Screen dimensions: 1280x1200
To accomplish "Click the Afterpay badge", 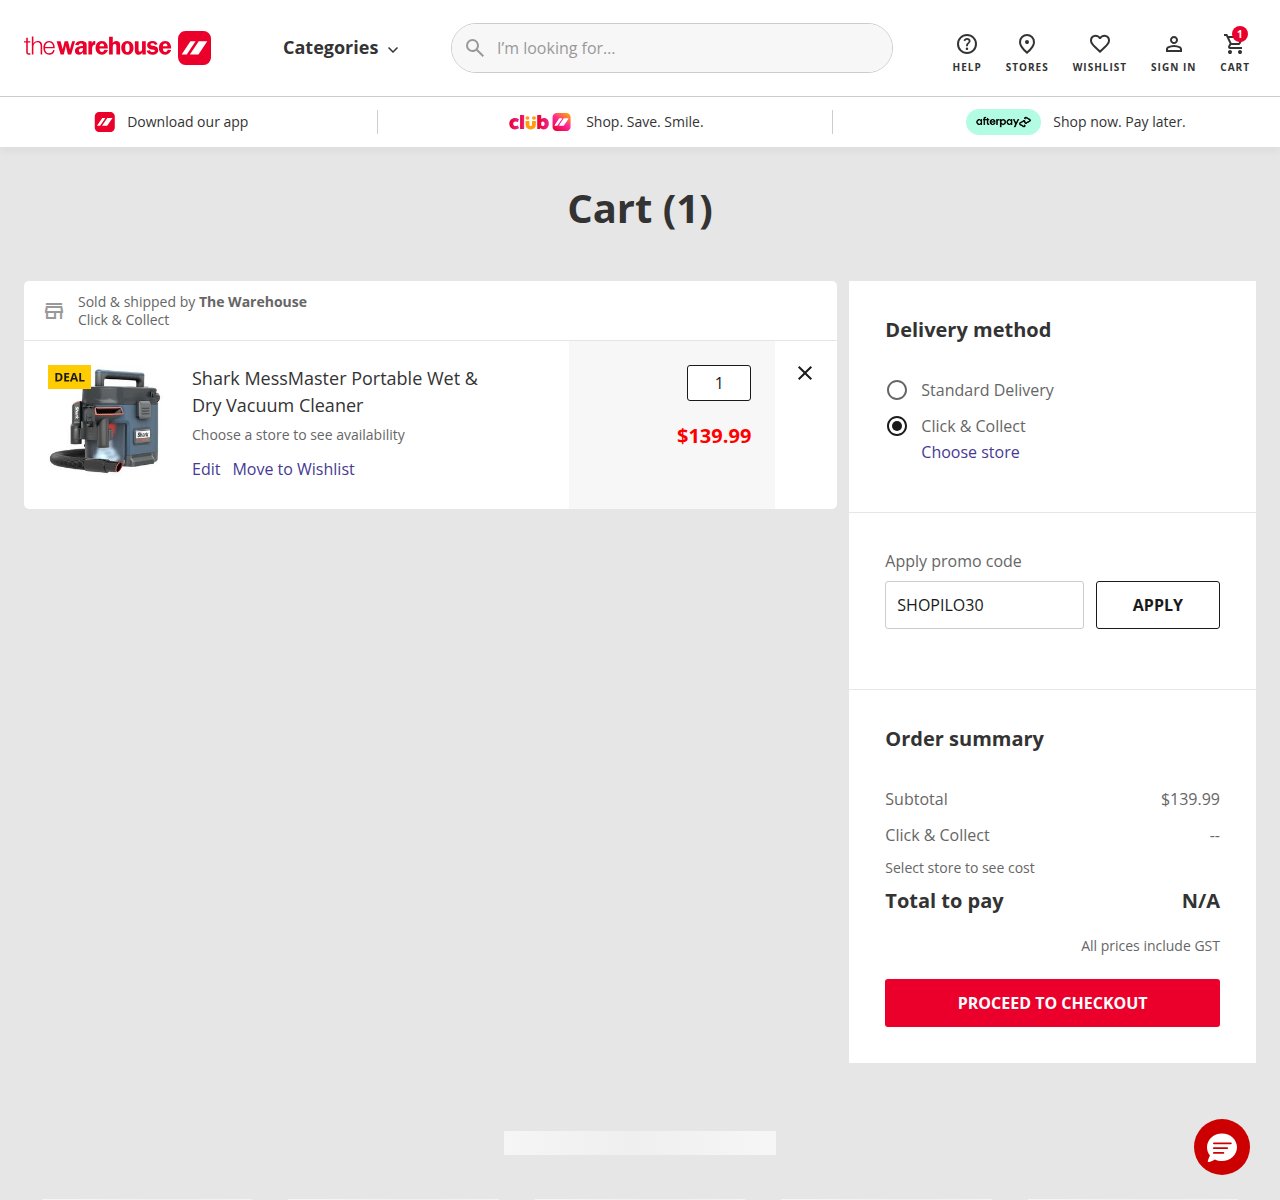I will [x=1003, y=122].
